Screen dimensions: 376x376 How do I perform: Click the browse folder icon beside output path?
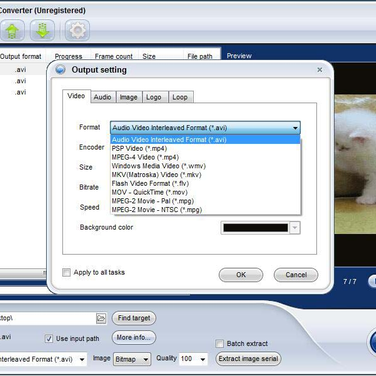tap(101, 318)
